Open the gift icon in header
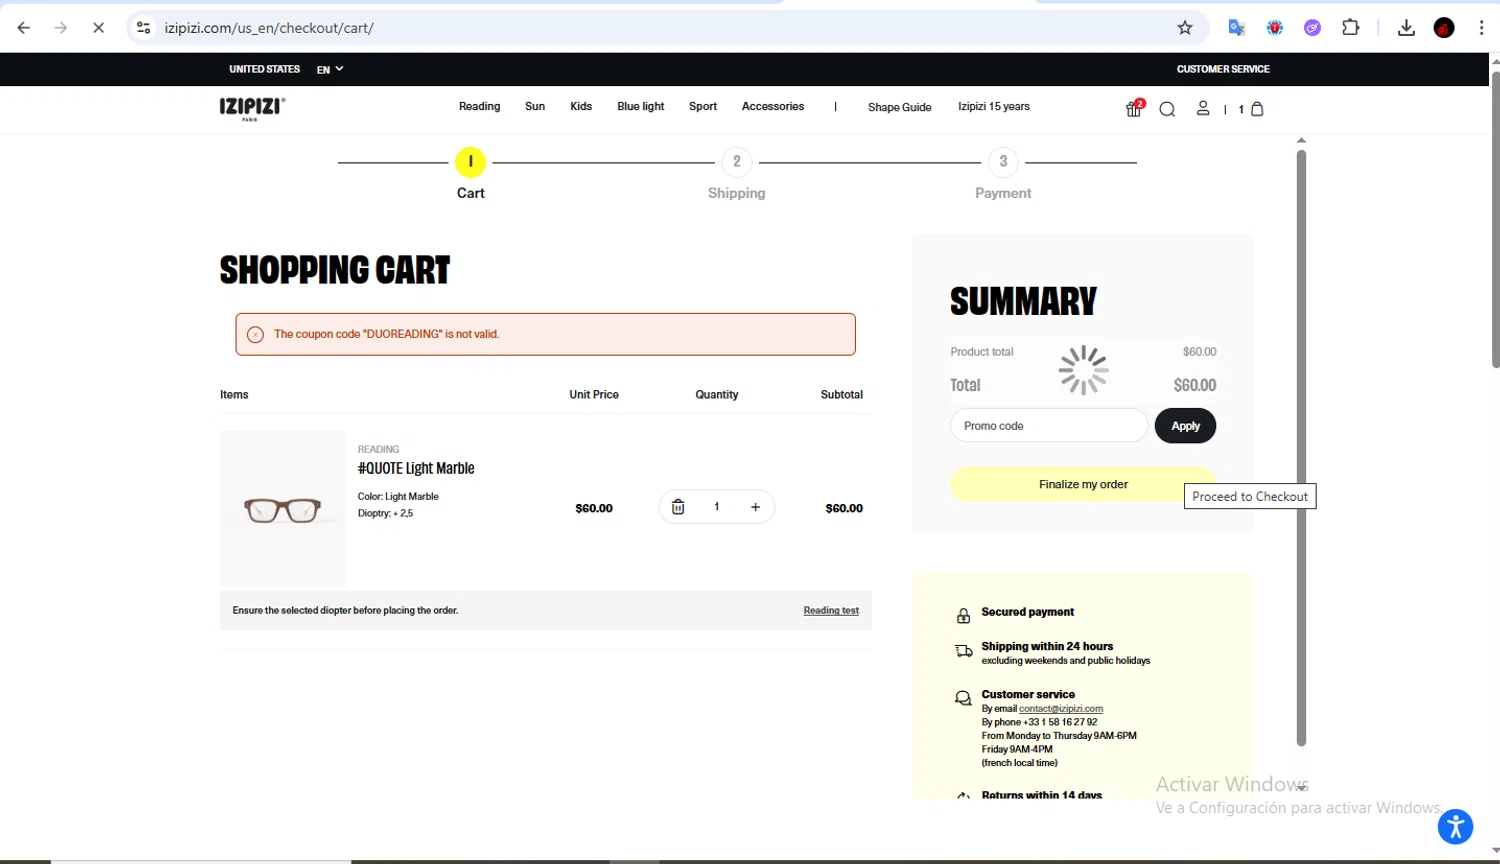 click(1134, 108)
